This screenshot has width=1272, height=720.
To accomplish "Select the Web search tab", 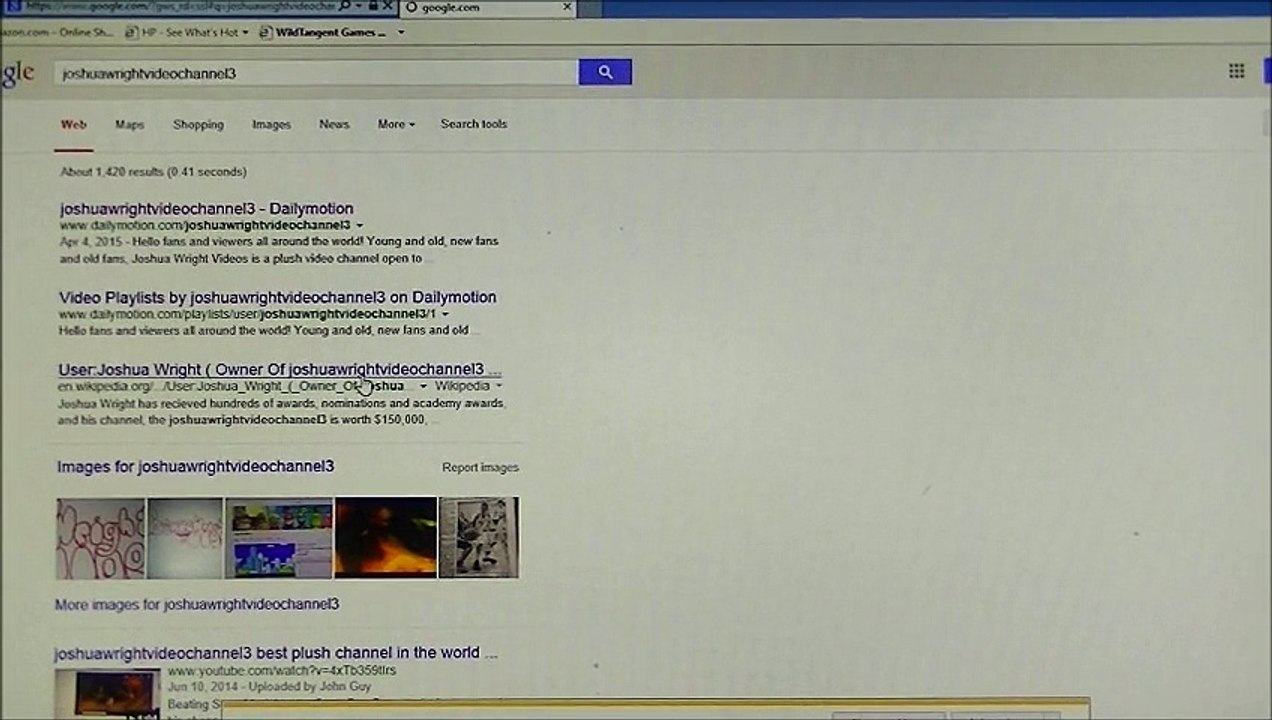I will tap(73, 125).
